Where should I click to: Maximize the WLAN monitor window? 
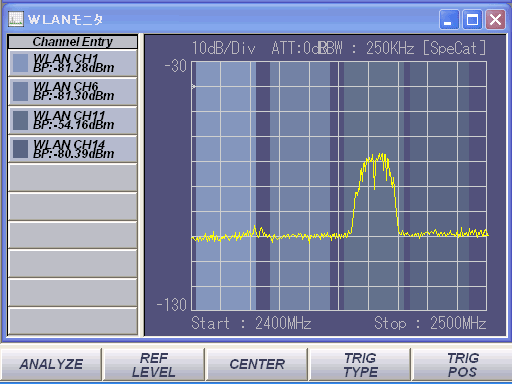tap(472, 20)
